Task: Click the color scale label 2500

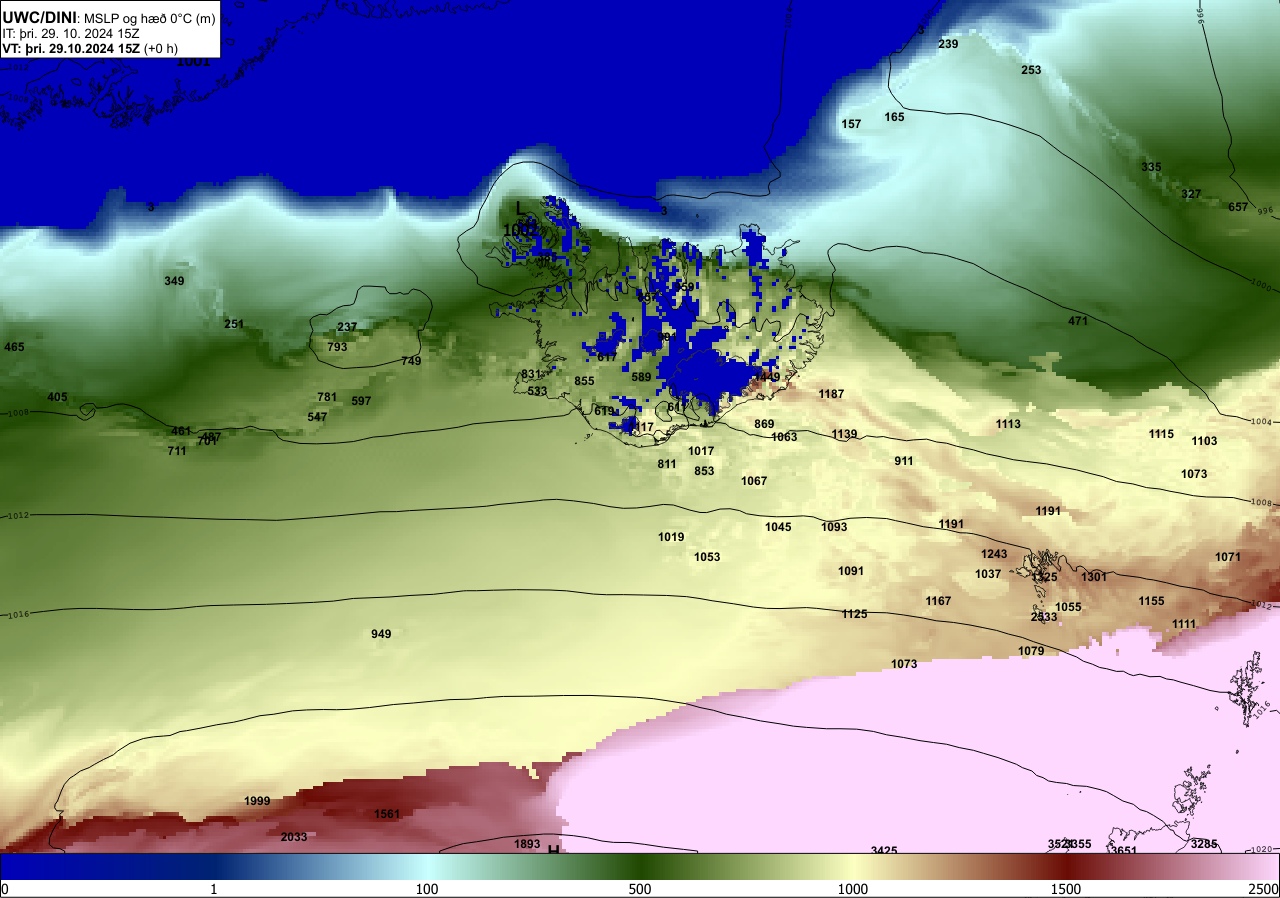Action: pos(1264,889)
